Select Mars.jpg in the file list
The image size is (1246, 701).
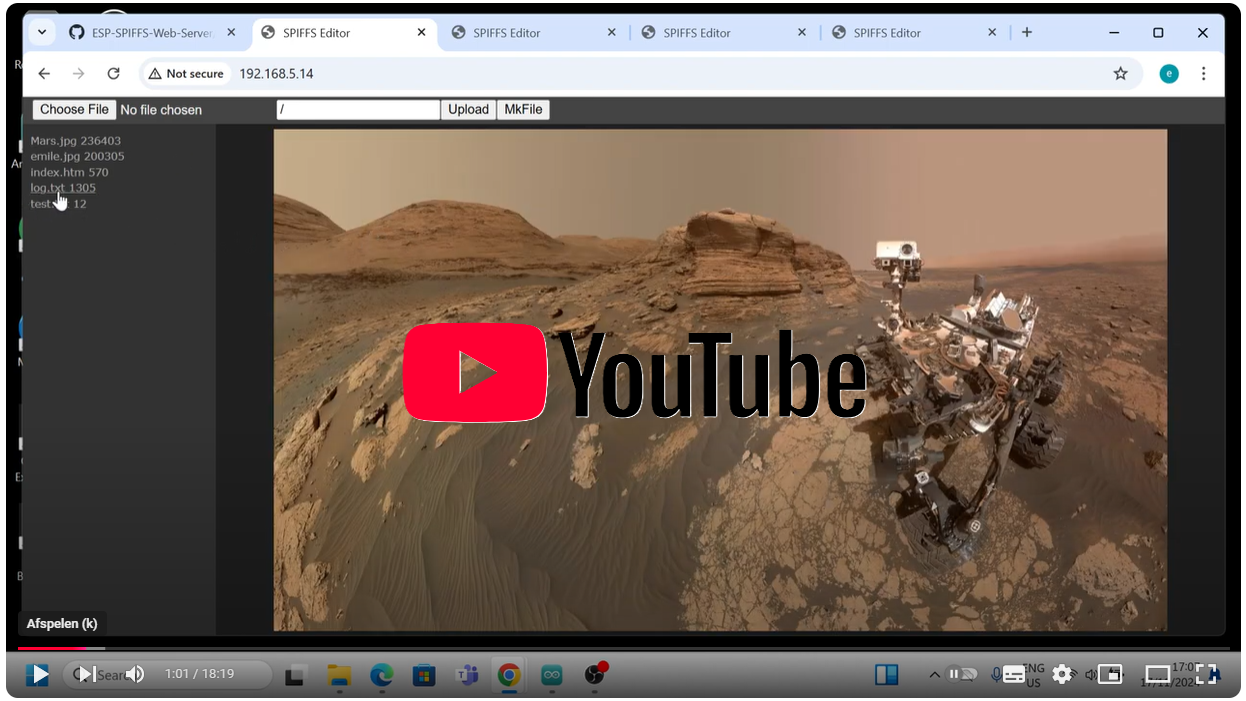(75, 141)
